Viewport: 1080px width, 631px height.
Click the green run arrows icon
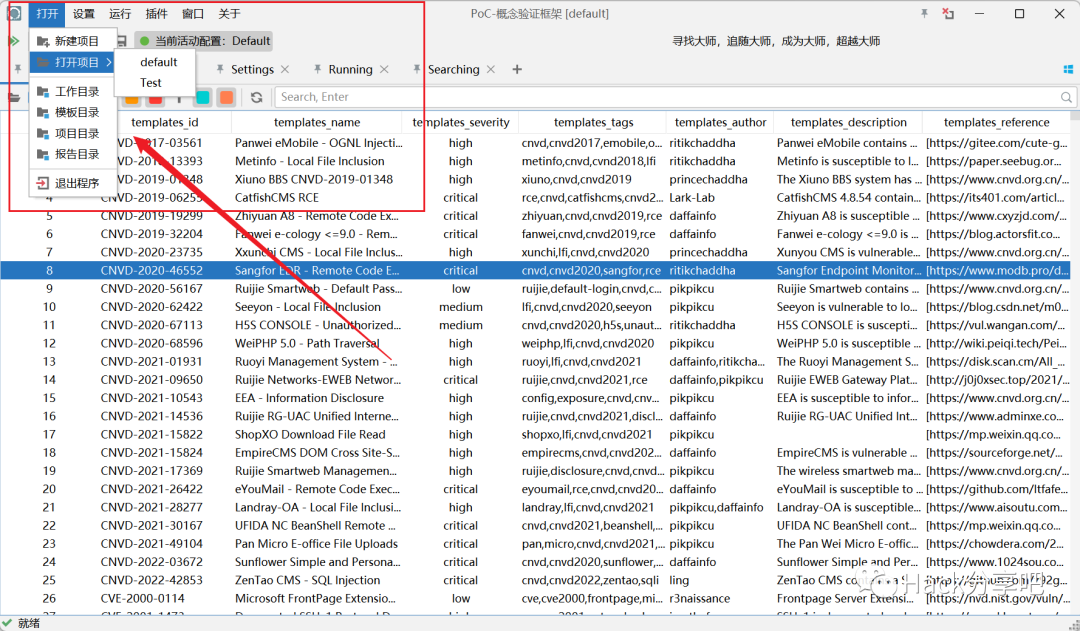[x=13, y=41]
